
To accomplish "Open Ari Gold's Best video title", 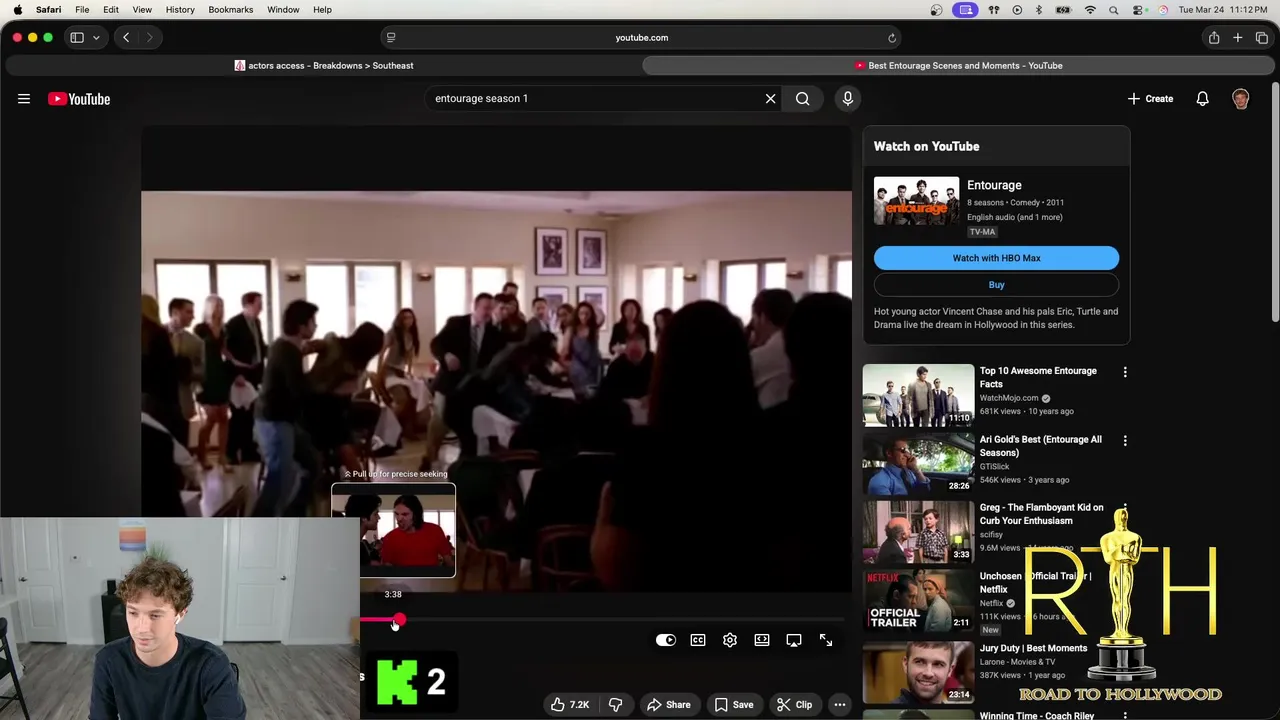I will pyautogui.click(x=1040, y=446).
